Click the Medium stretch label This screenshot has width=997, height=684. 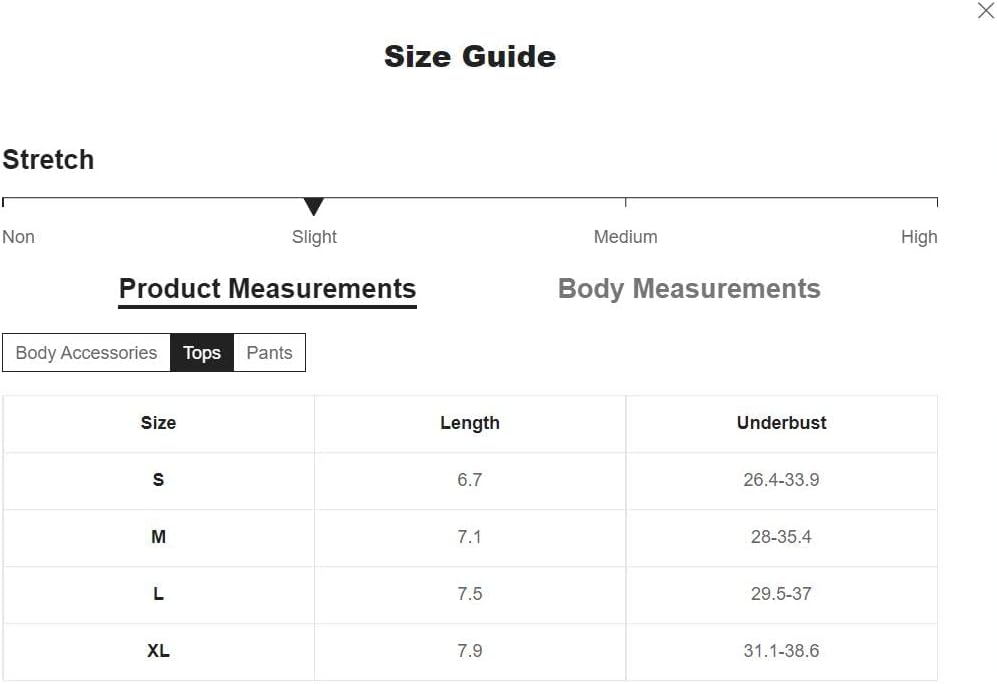pyautogui.click(x=625, y=237)
